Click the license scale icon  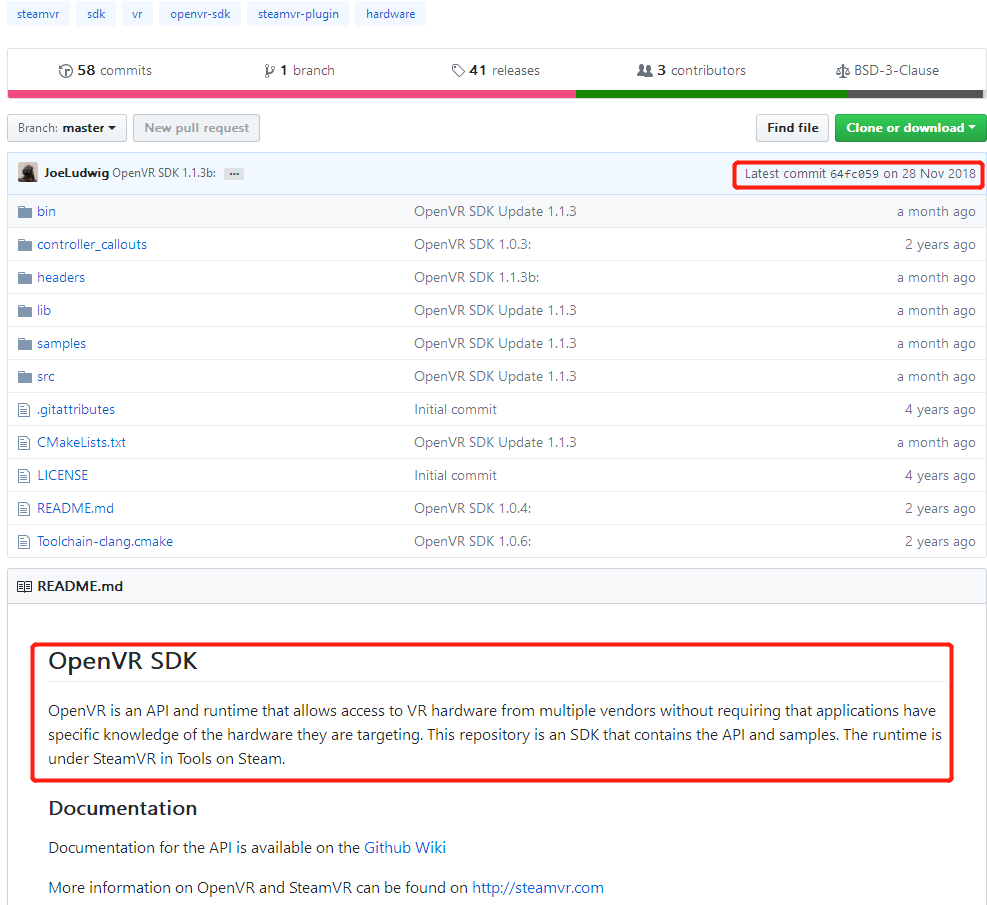(842, 71)
